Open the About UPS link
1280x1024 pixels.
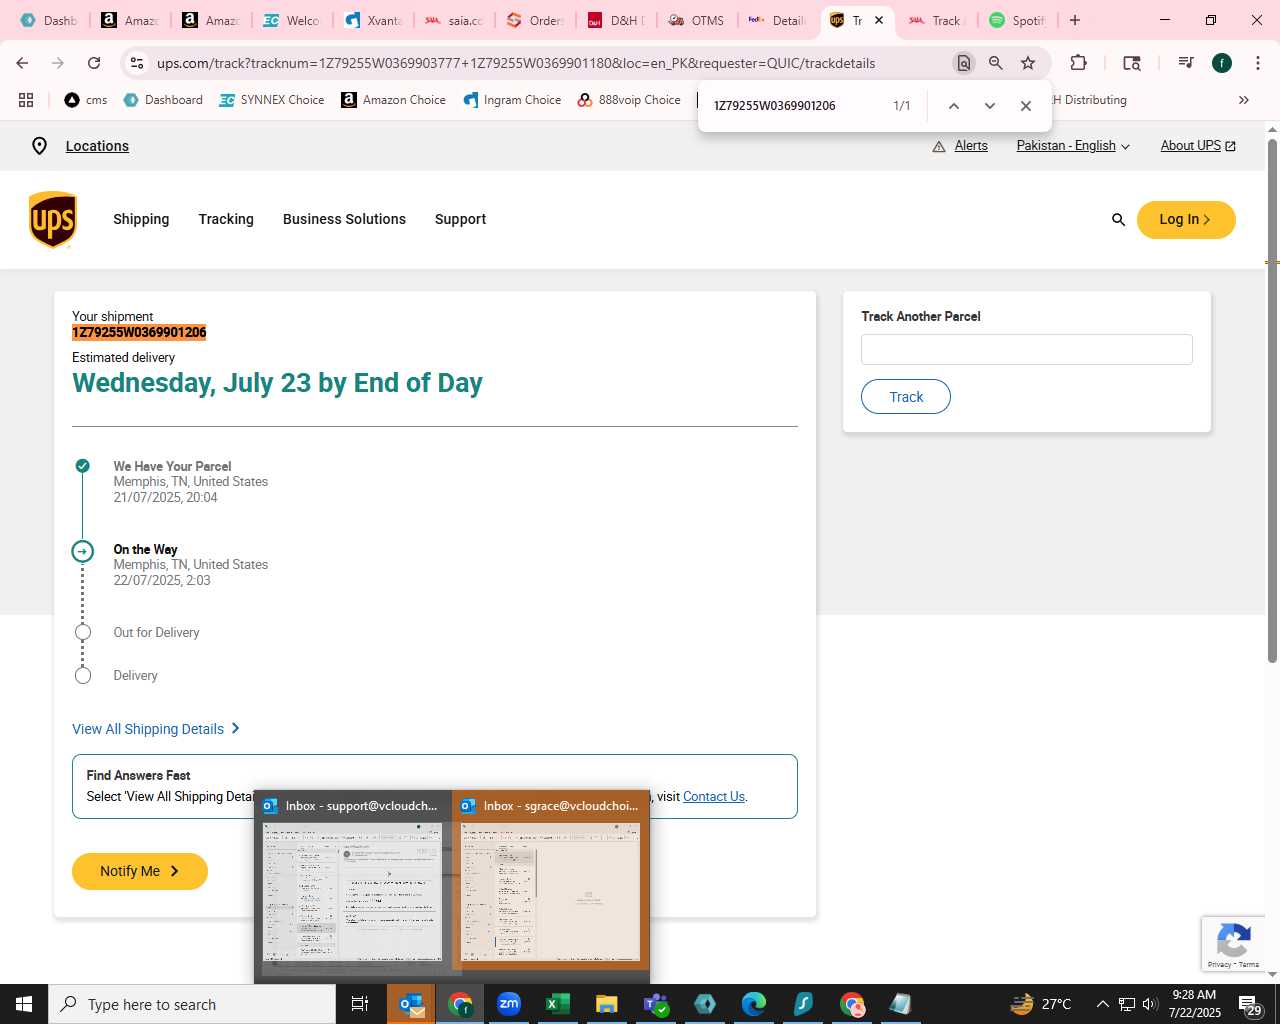pos(1198,146)
